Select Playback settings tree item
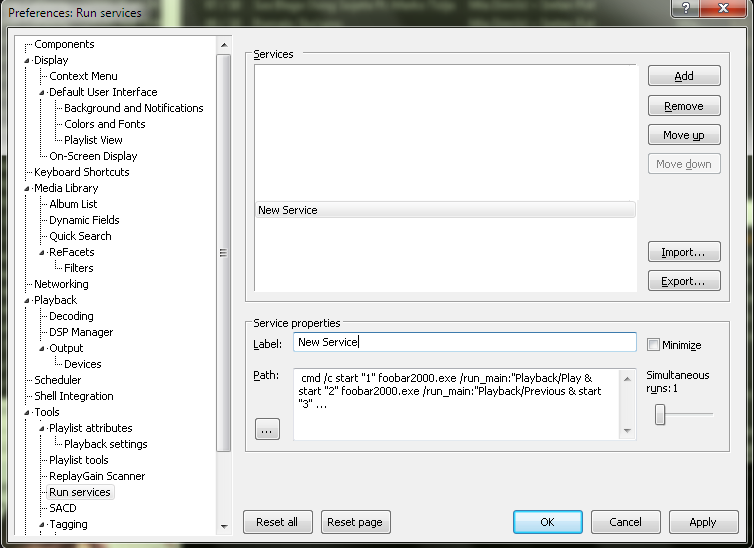Image resolution: width=754 pixels, height=548 pixels. [106, 444]
